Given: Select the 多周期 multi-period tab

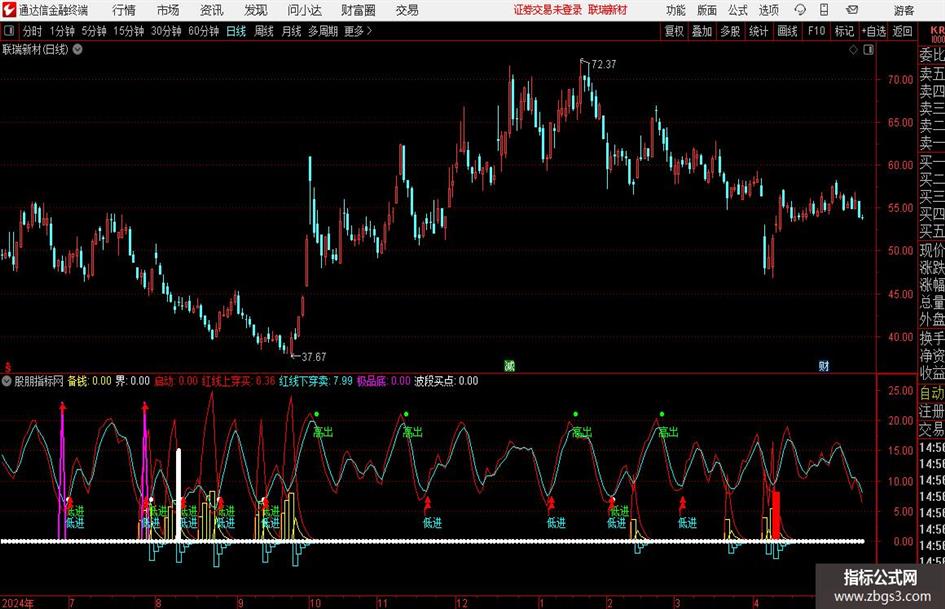Looking at the screenshot, I should 323,31.
